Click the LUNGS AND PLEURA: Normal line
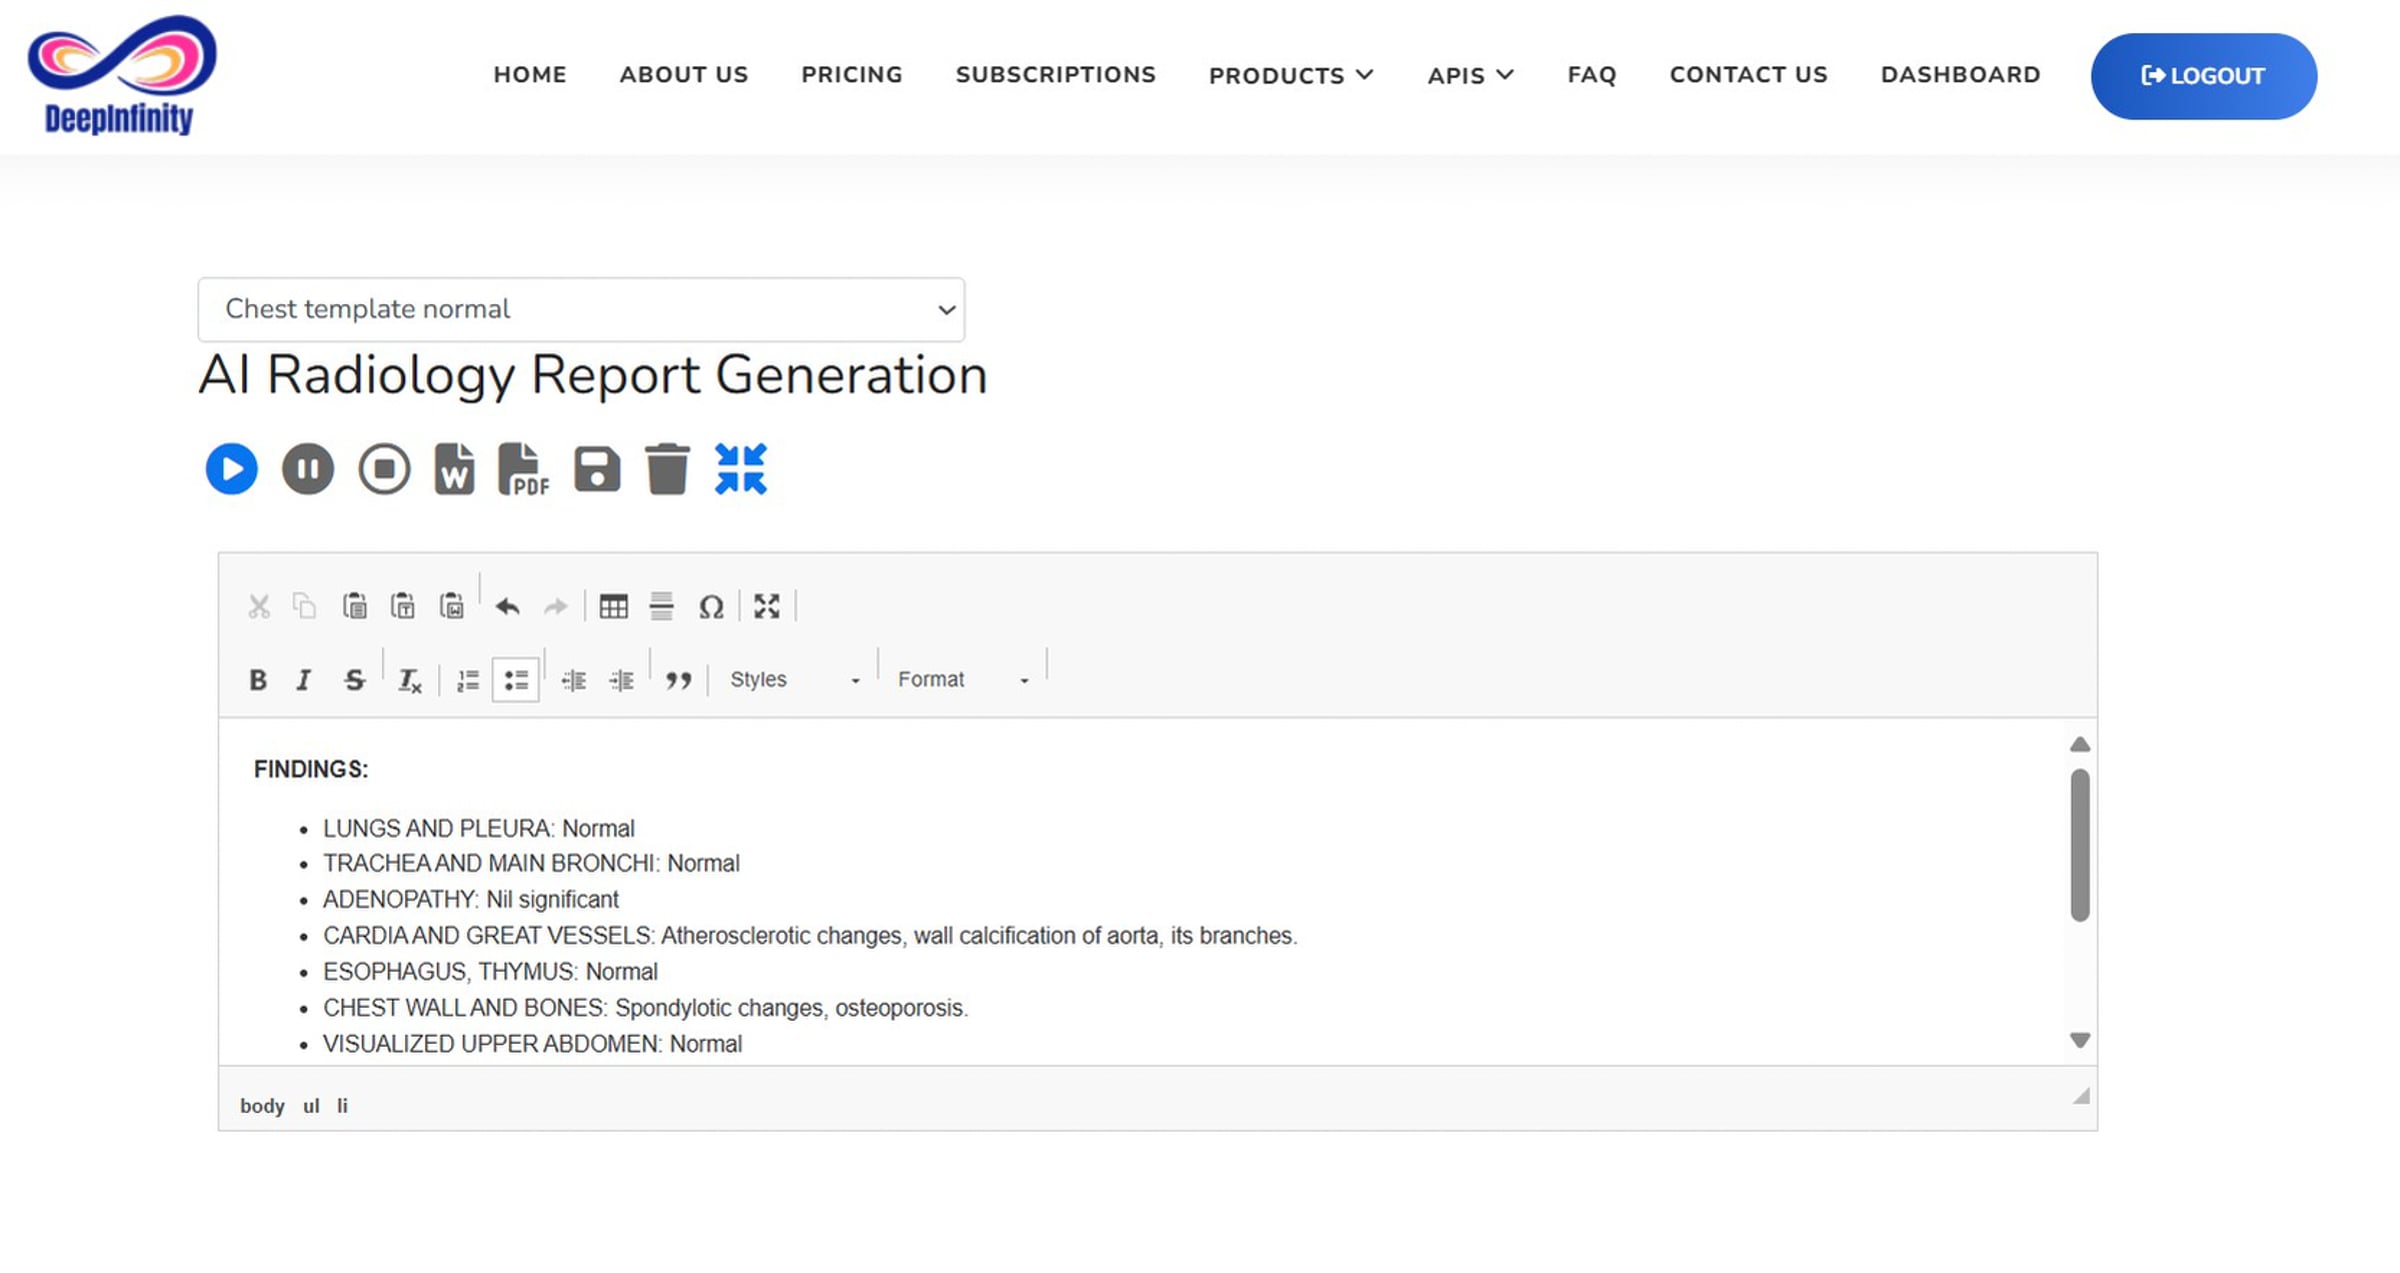This screenshot has height=1273, width=2400. [x=478, y=828]
